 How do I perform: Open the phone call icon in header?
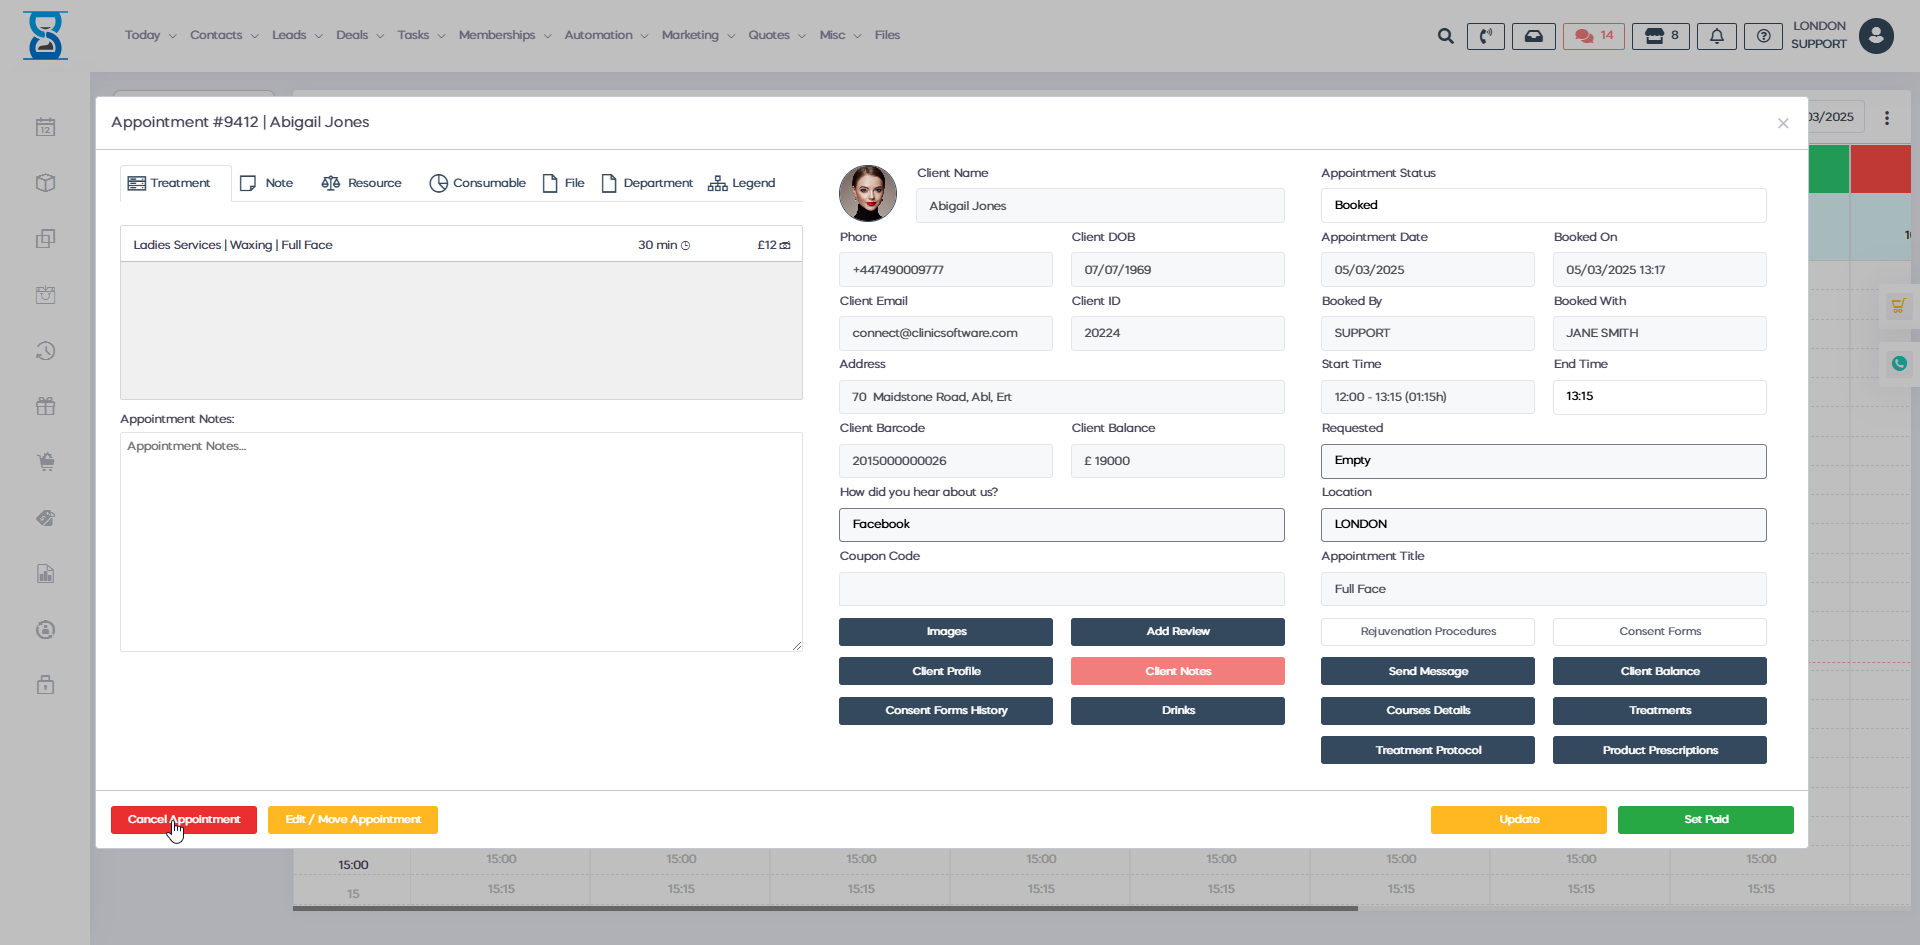click(1485, 36)
